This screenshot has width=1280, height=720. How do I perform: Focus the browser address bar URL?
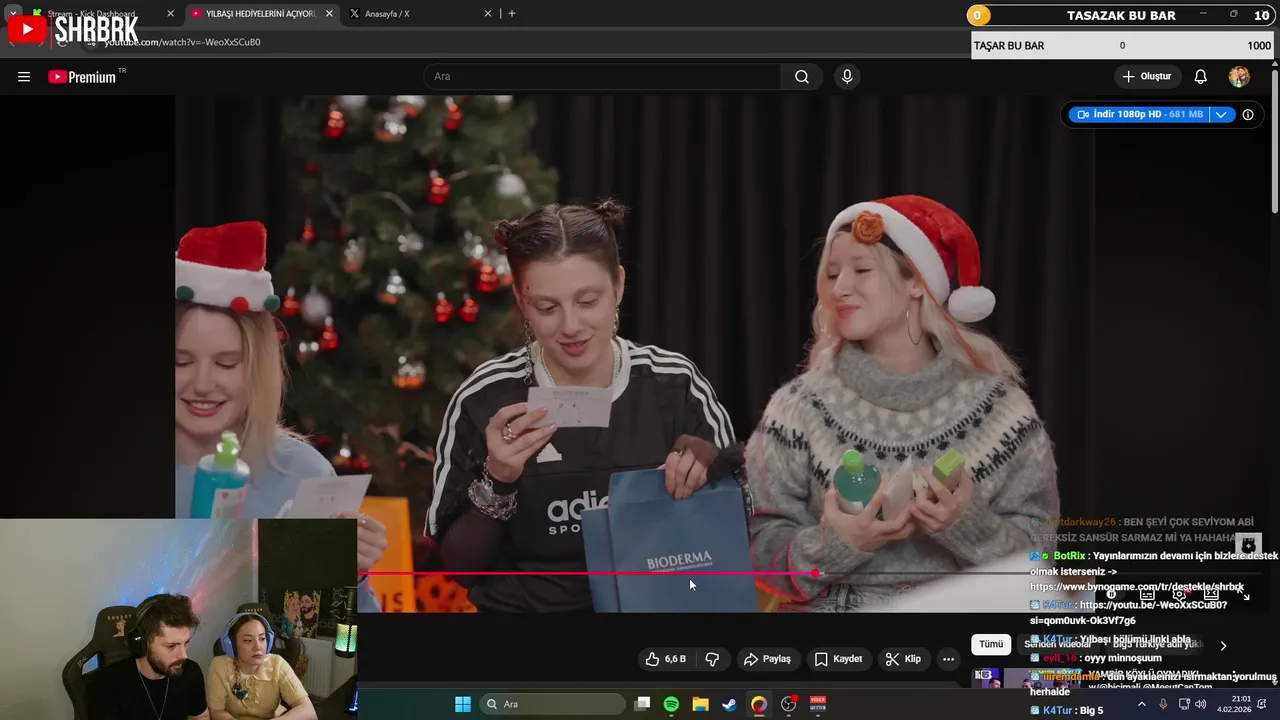click(182, 42)
